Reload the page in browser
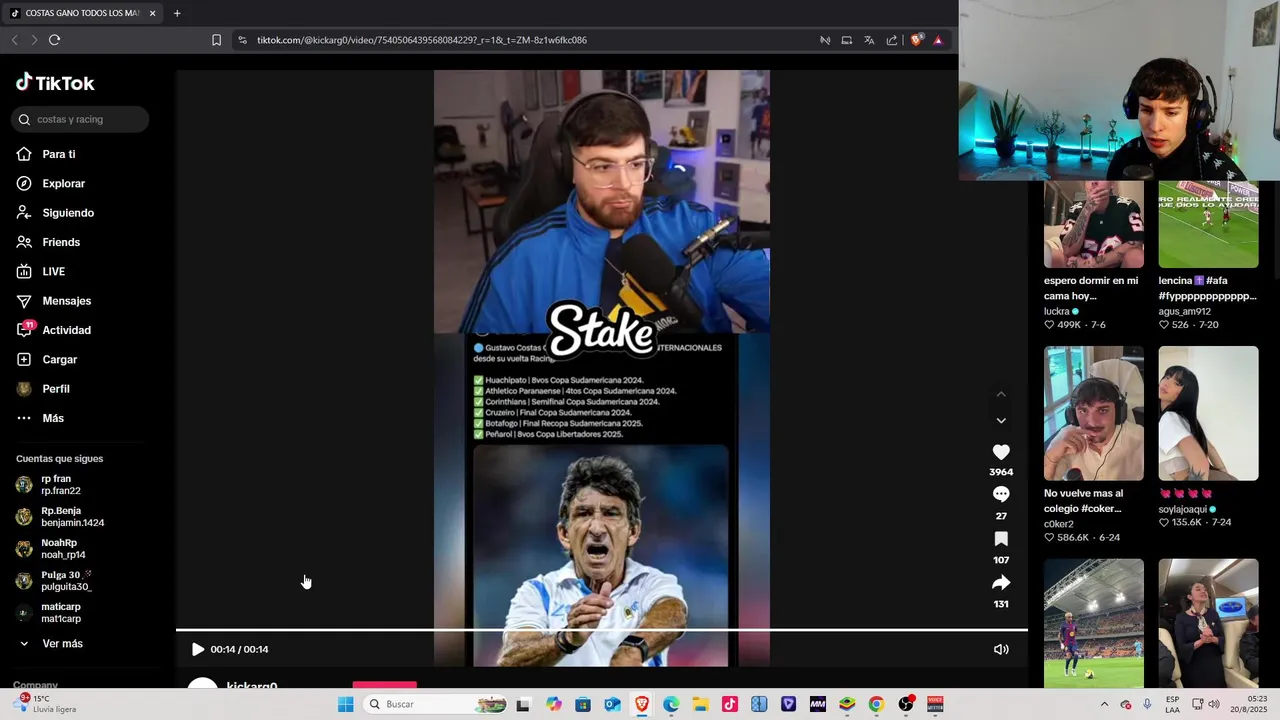Screen dimensions: 1280x720 click(54, 40)
